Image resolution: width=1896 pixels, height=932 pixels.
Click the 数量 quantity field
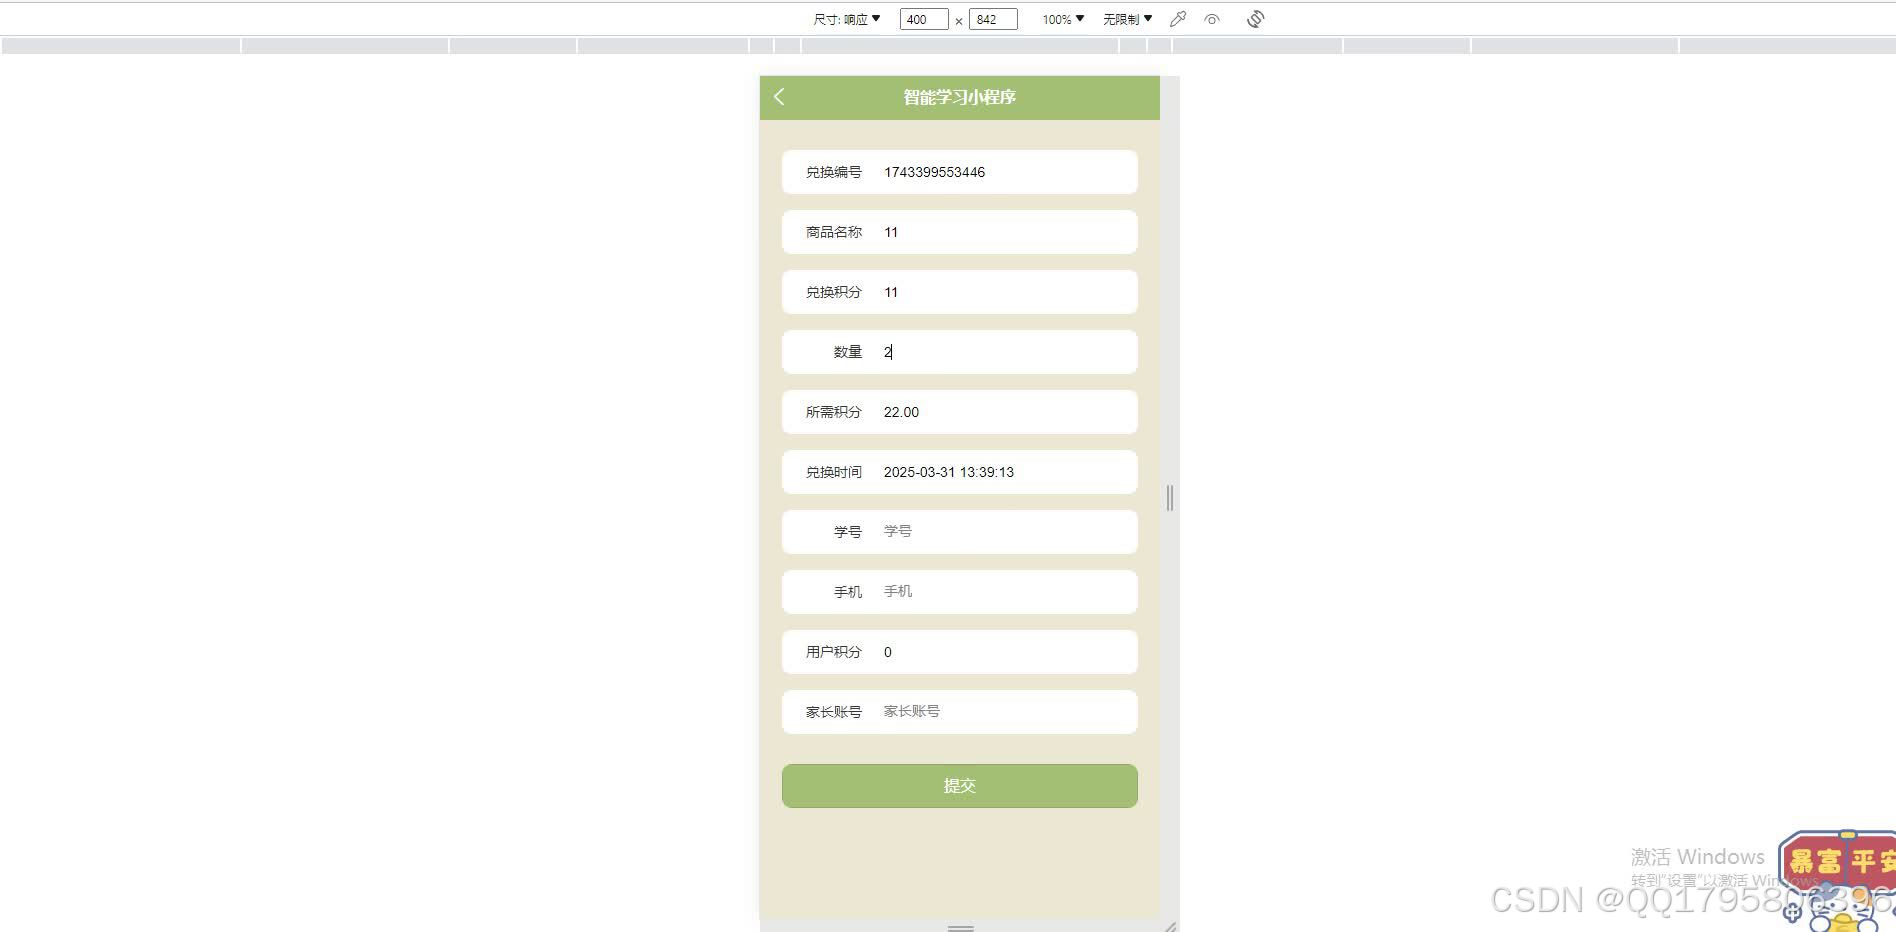tap(959, 351)
